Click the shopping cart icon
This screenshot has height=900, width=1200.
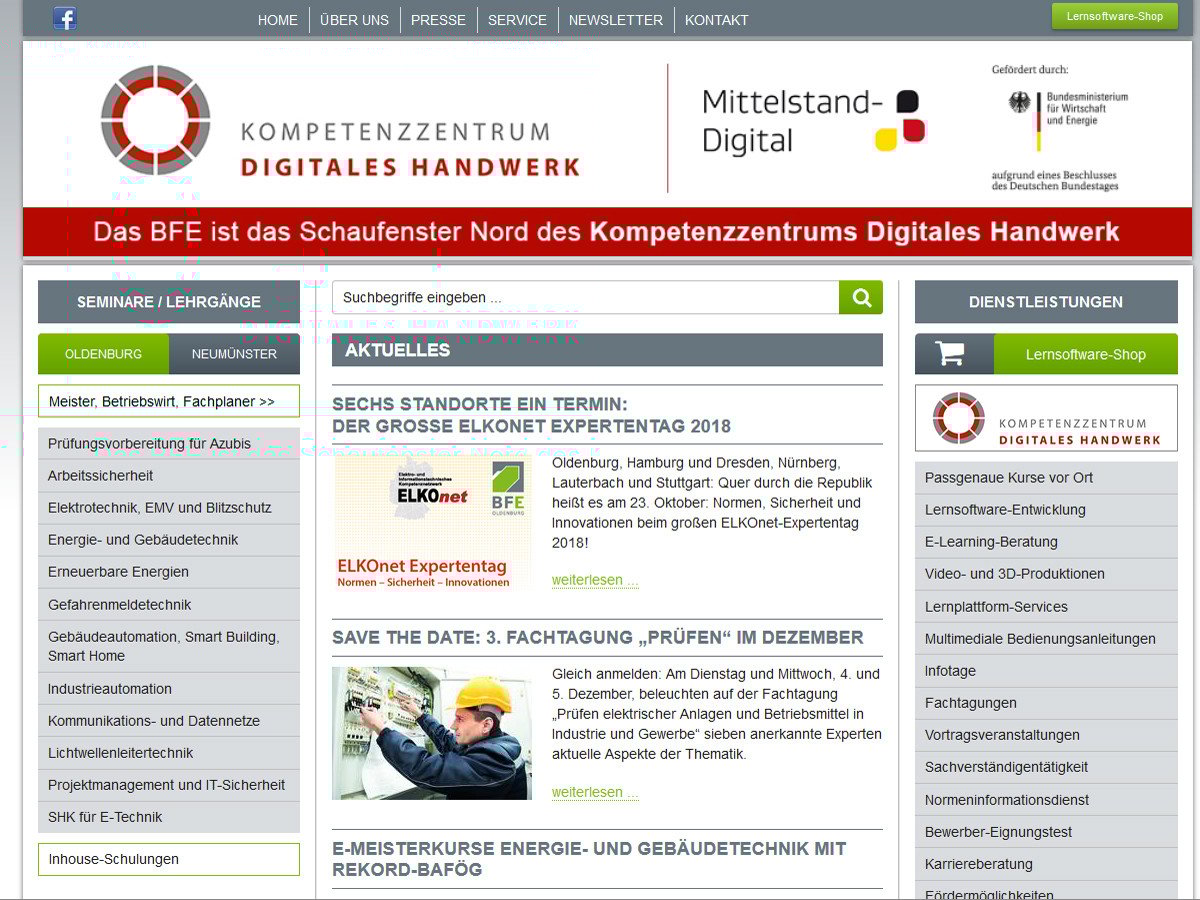point(950,354)
